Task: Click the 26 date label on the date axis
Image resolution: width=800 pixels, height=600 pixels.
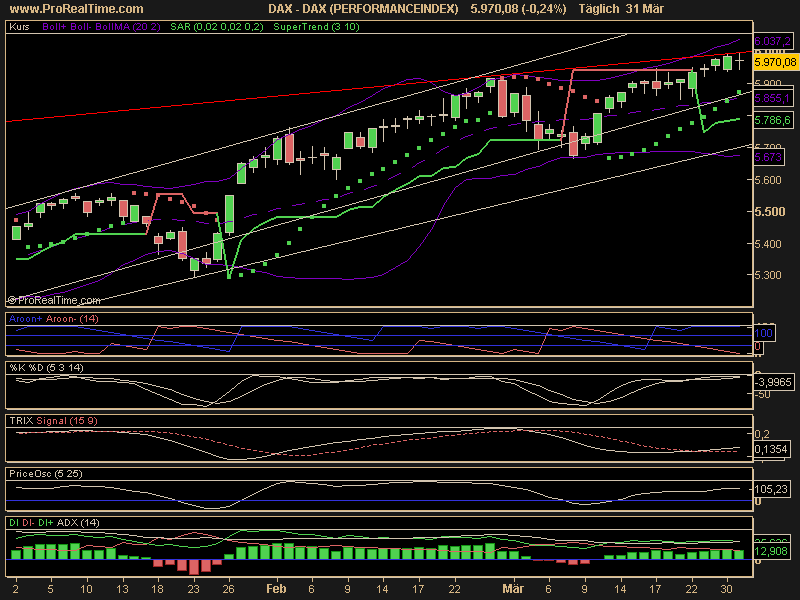Action: point(229,589)
